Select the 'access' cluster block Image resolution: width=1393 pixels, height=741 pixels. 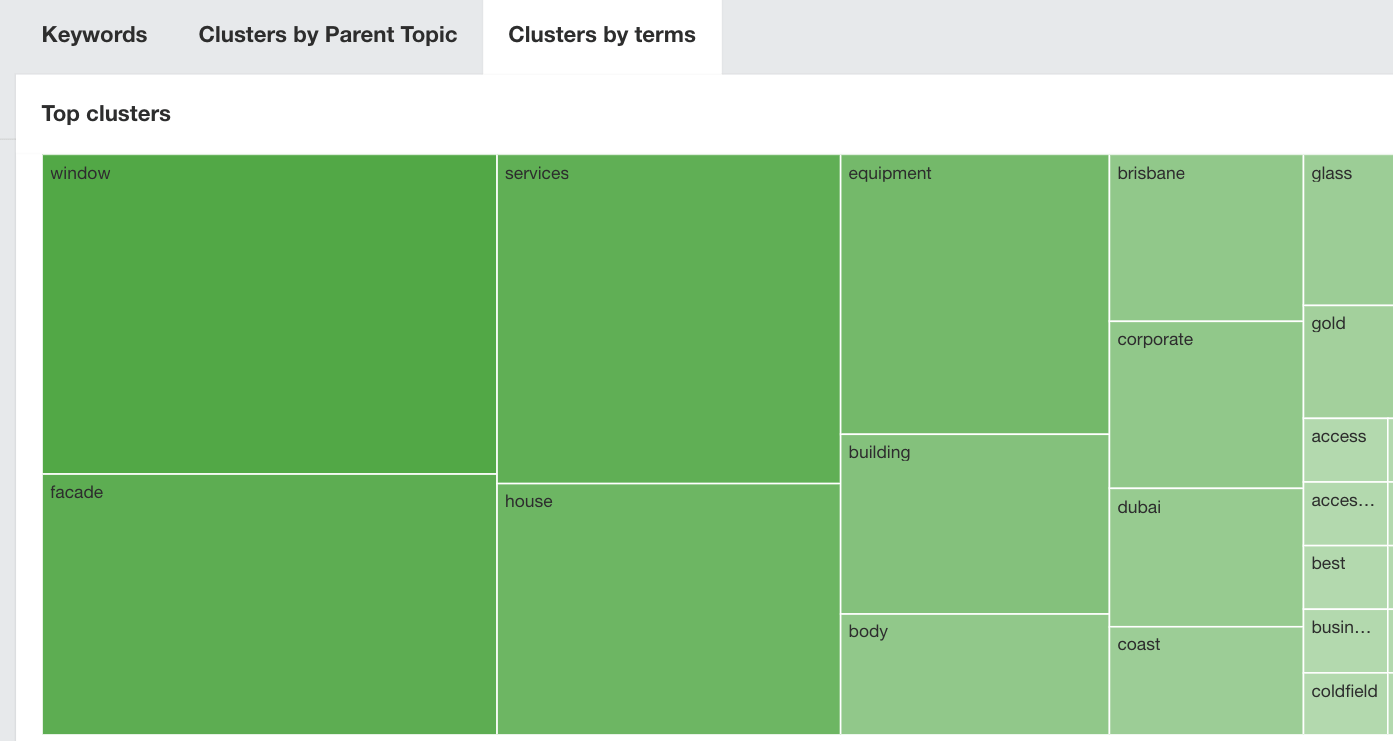click(x=1346, y=450)
